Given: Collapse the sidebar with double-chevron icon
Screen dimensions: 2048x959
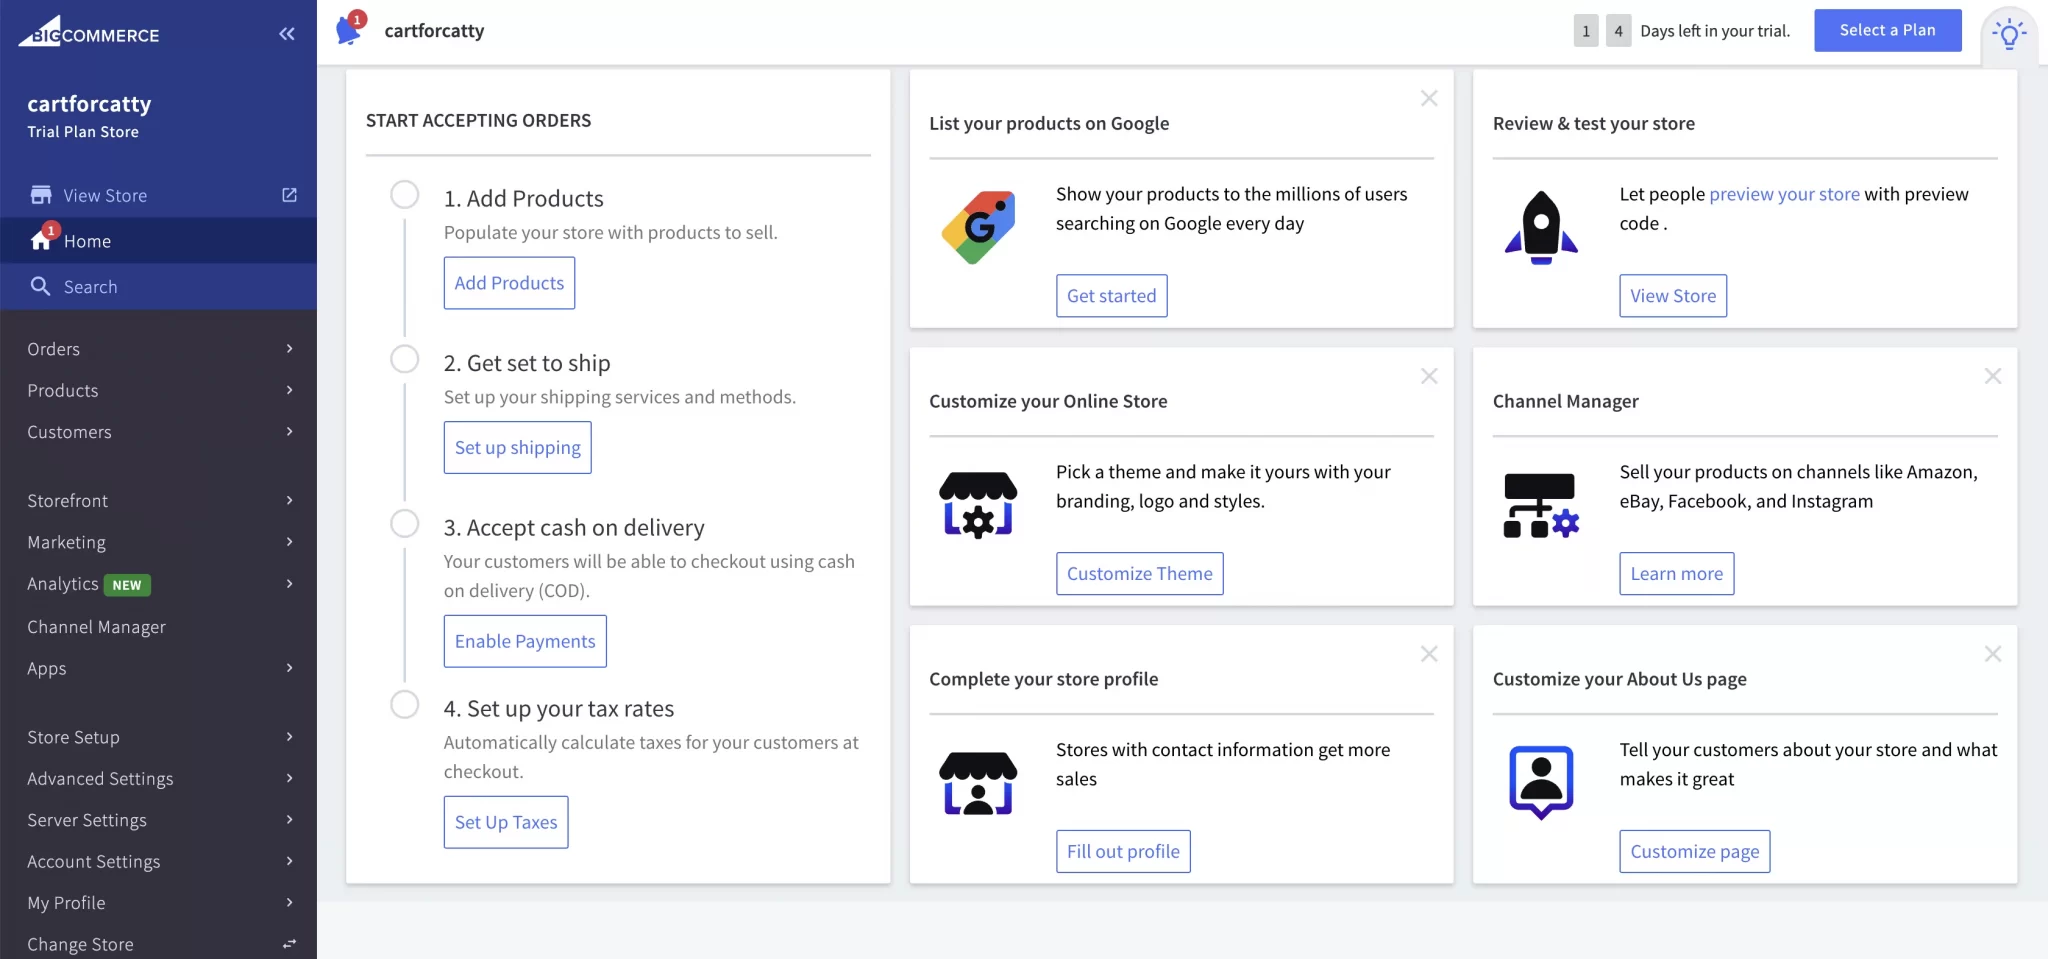Looking at the screenshot, I should click(x=287, y=34).
